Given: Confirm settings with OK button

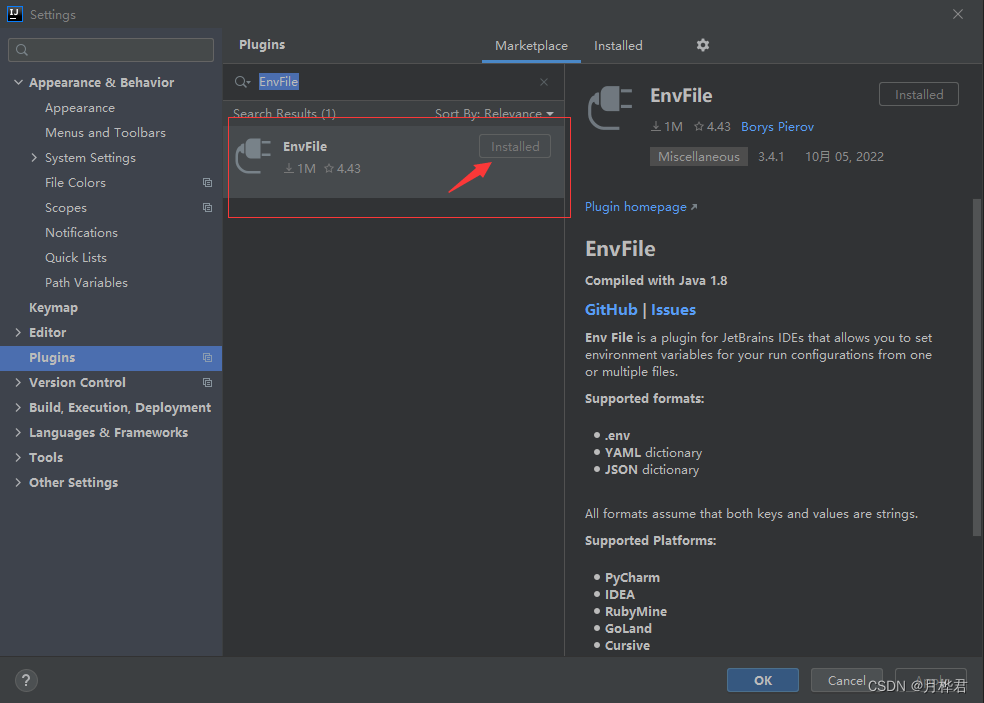Looking at the screenshot, I should tap(762, 680).
